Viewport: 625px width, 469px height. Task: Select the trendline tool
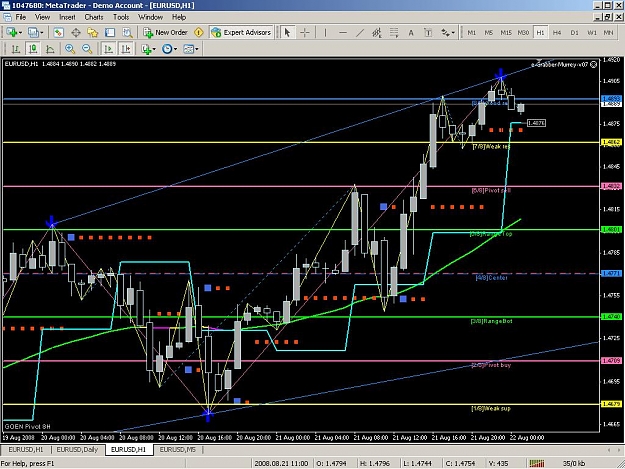360,33
